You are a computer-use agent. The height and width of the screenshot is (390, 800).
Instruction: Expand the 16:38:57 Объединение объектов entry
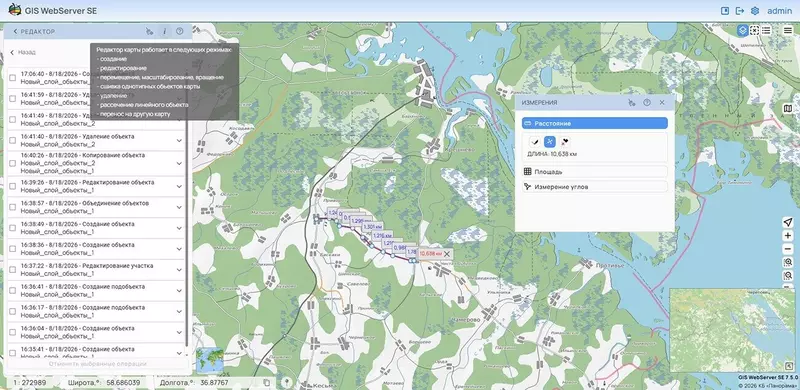coord(179,207)
